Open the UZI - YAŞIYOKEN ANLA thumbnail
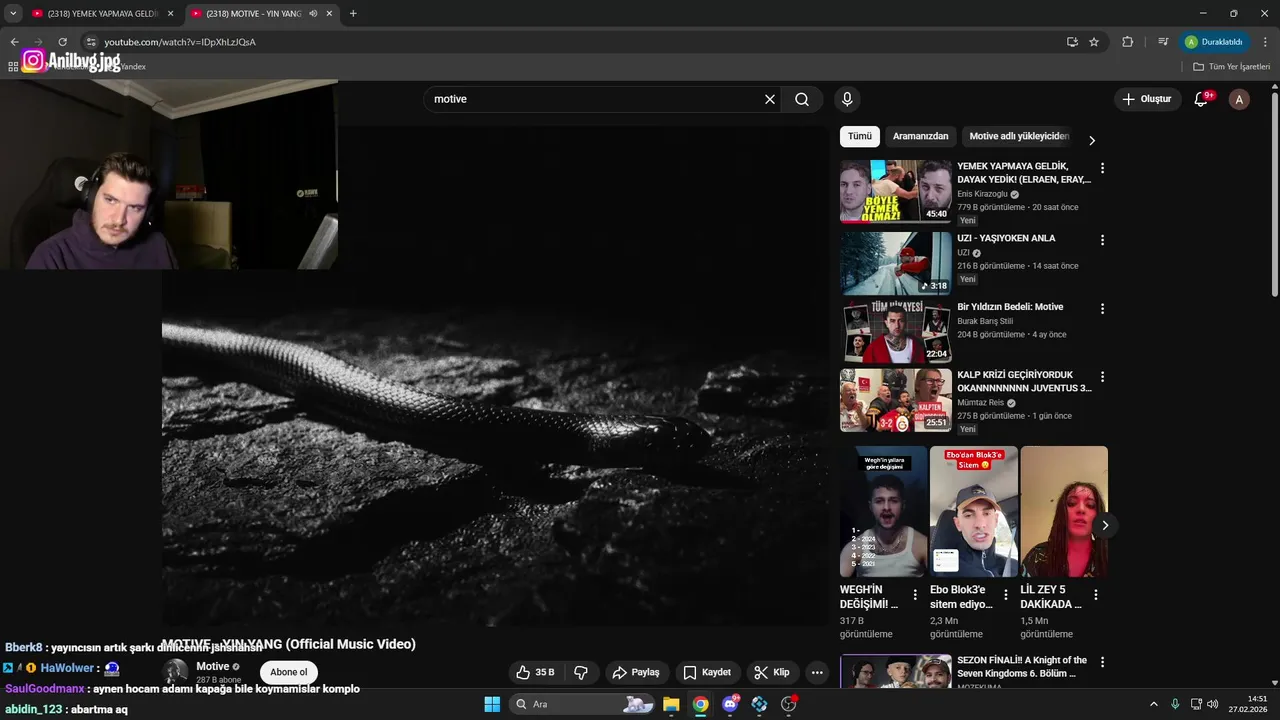 tap(896, 263)
